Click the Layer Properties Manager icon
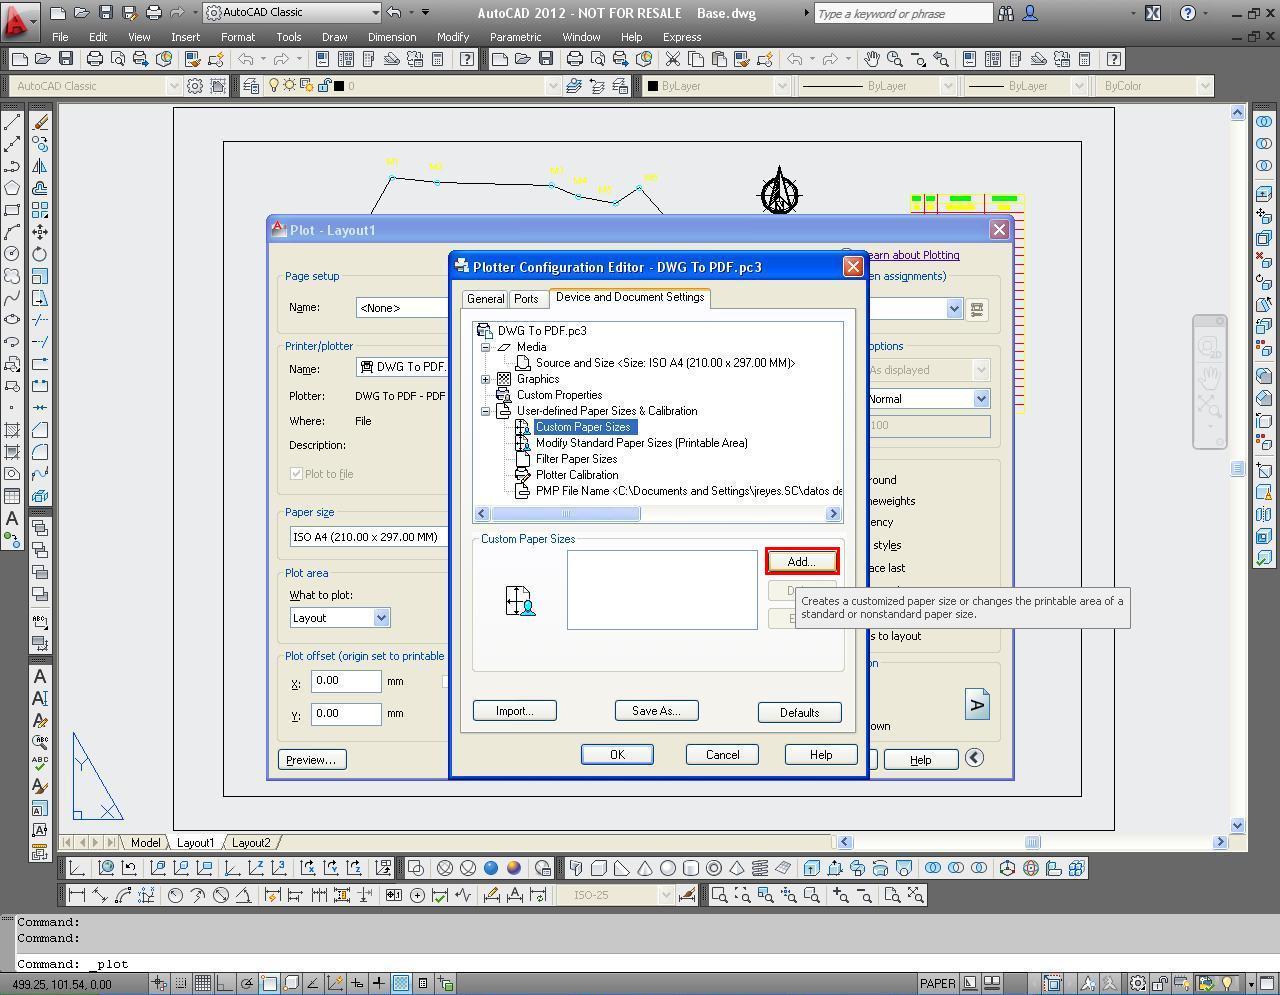Viewport: 1280px width, 995px height. click(251, 86)
